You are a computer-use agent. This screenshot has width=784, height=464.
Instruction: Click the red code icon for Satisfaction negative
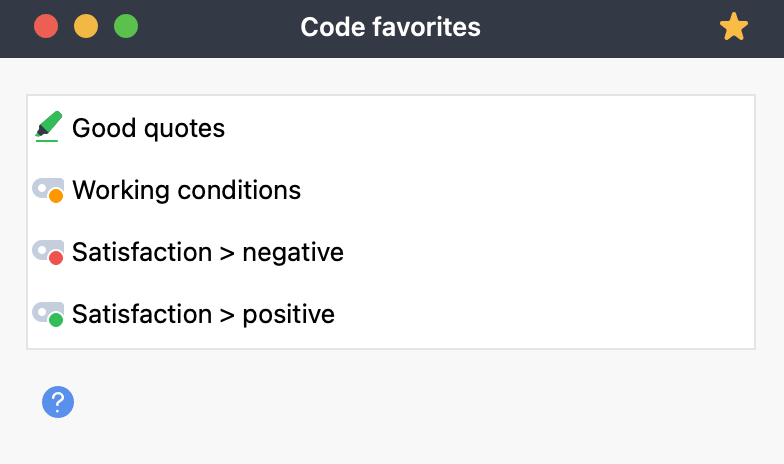click(x=48, y=252)
